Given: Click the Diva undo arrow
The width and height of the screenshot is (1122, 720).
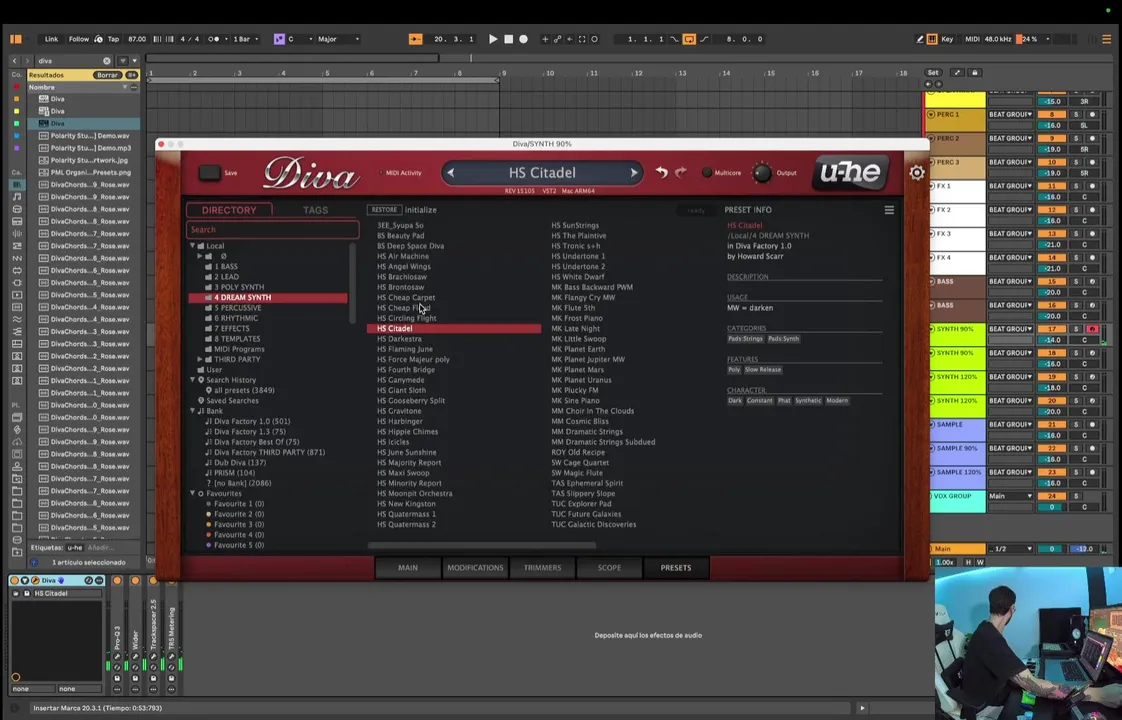Looking at the screenshot, I should coord(662,172).
